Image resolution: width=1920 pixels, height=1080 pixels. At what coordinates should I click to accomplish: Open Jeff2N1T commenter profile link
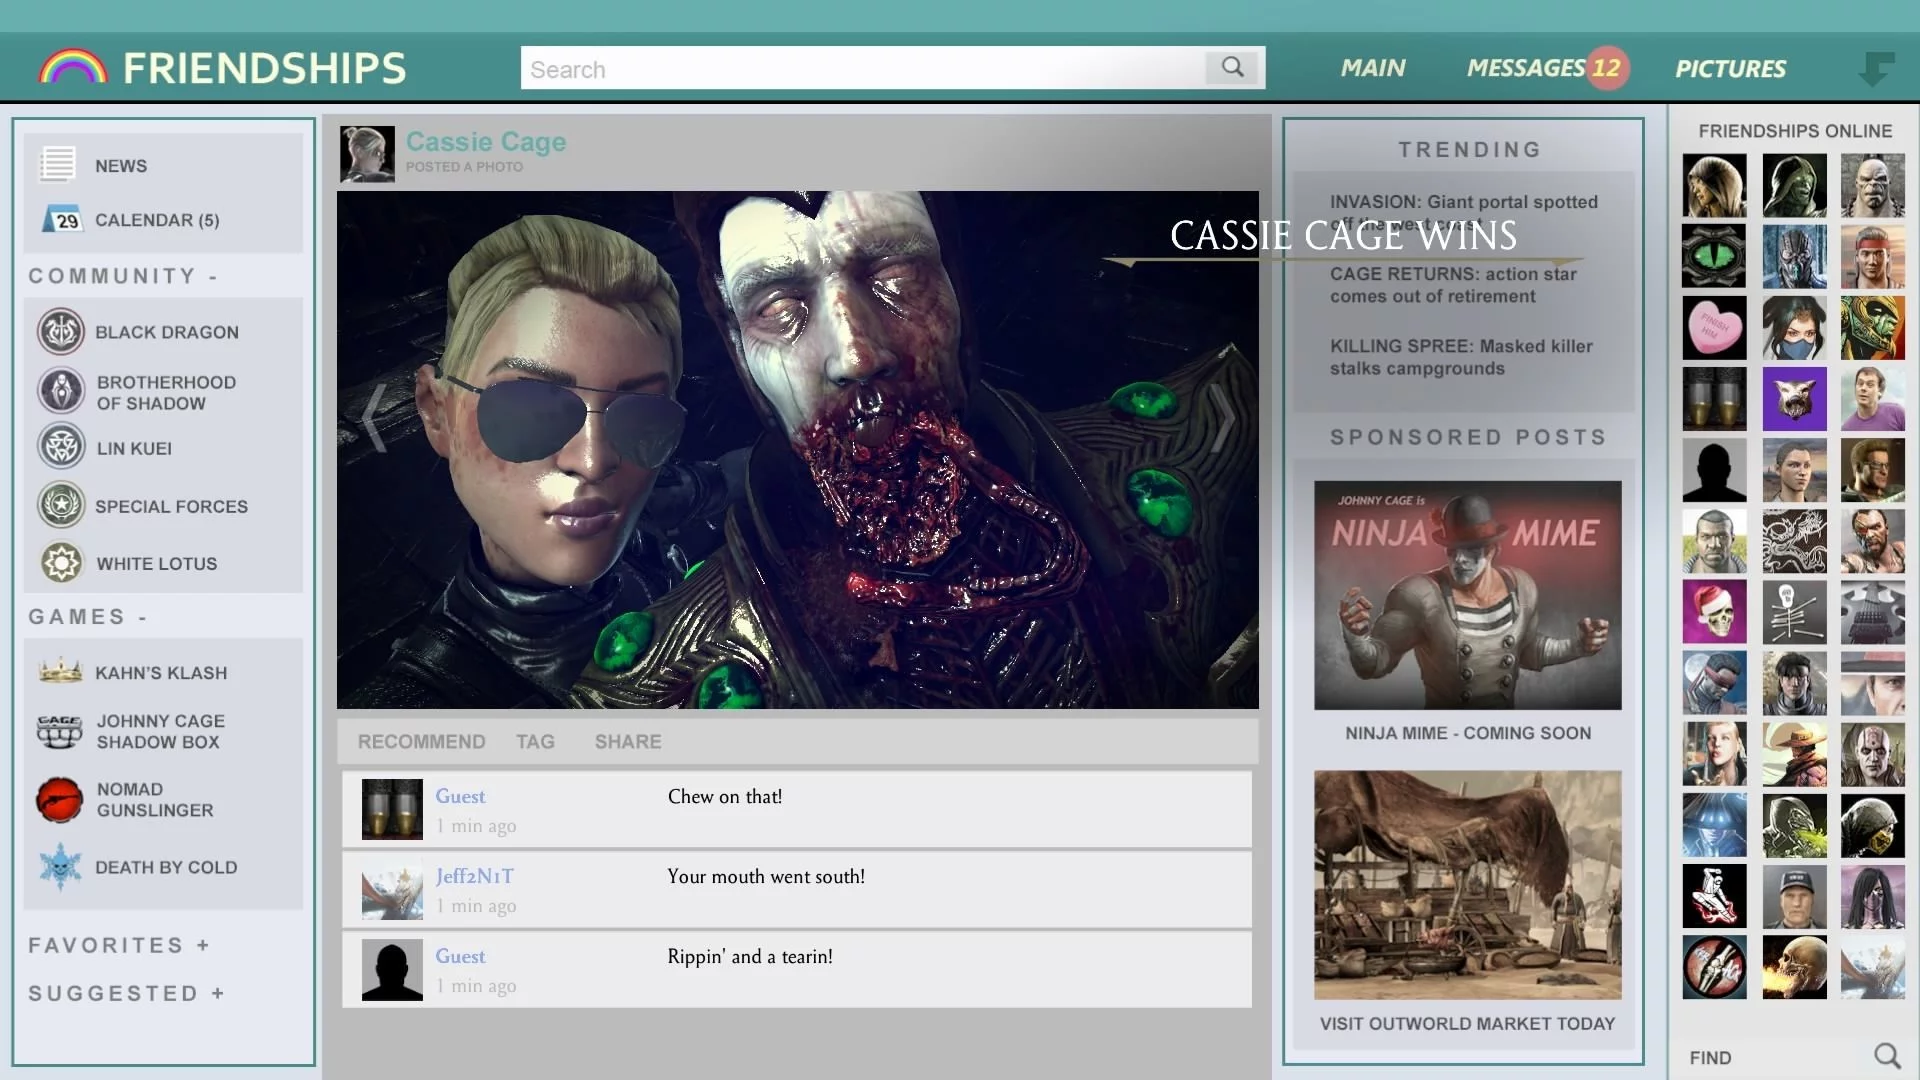coord(474,876)
